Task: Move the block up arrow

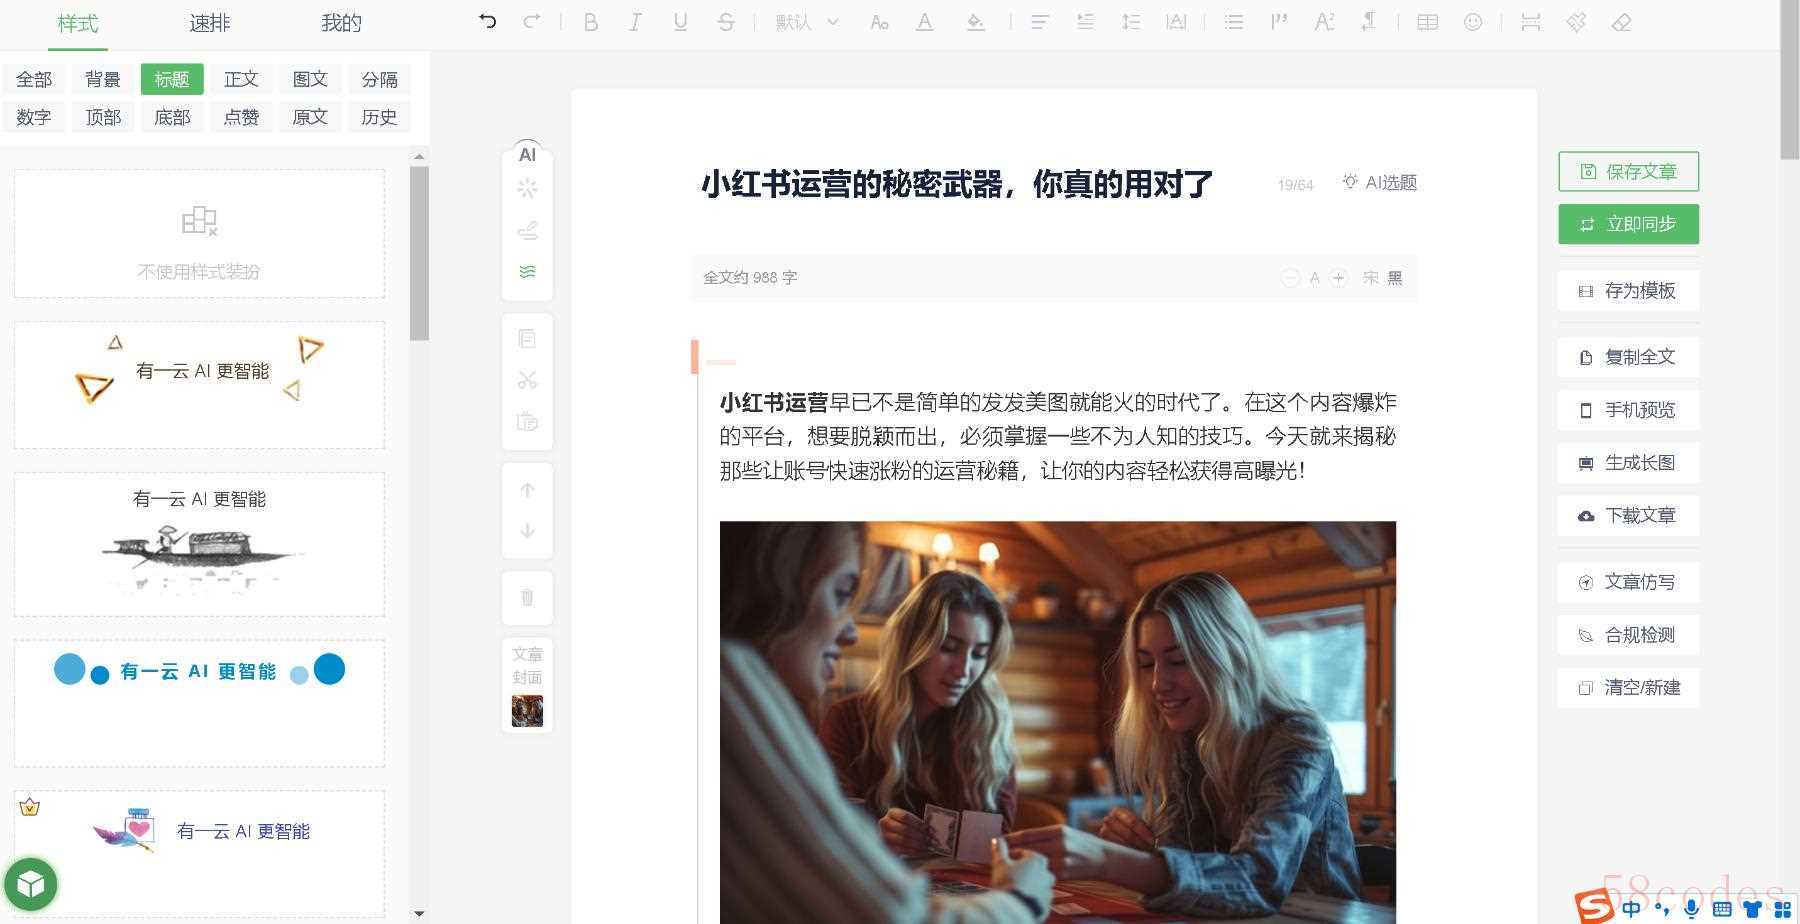Action: click(527, 490)
